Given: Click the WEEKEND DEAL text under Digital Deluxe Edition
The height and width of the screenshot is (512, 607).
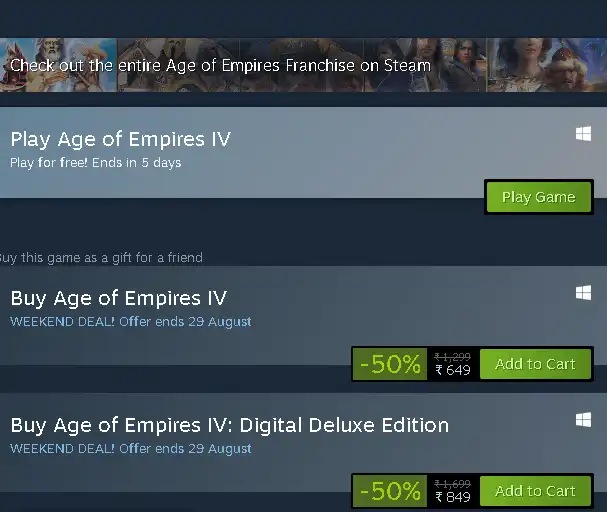Looking at the screenshot, I should (130, 449).
